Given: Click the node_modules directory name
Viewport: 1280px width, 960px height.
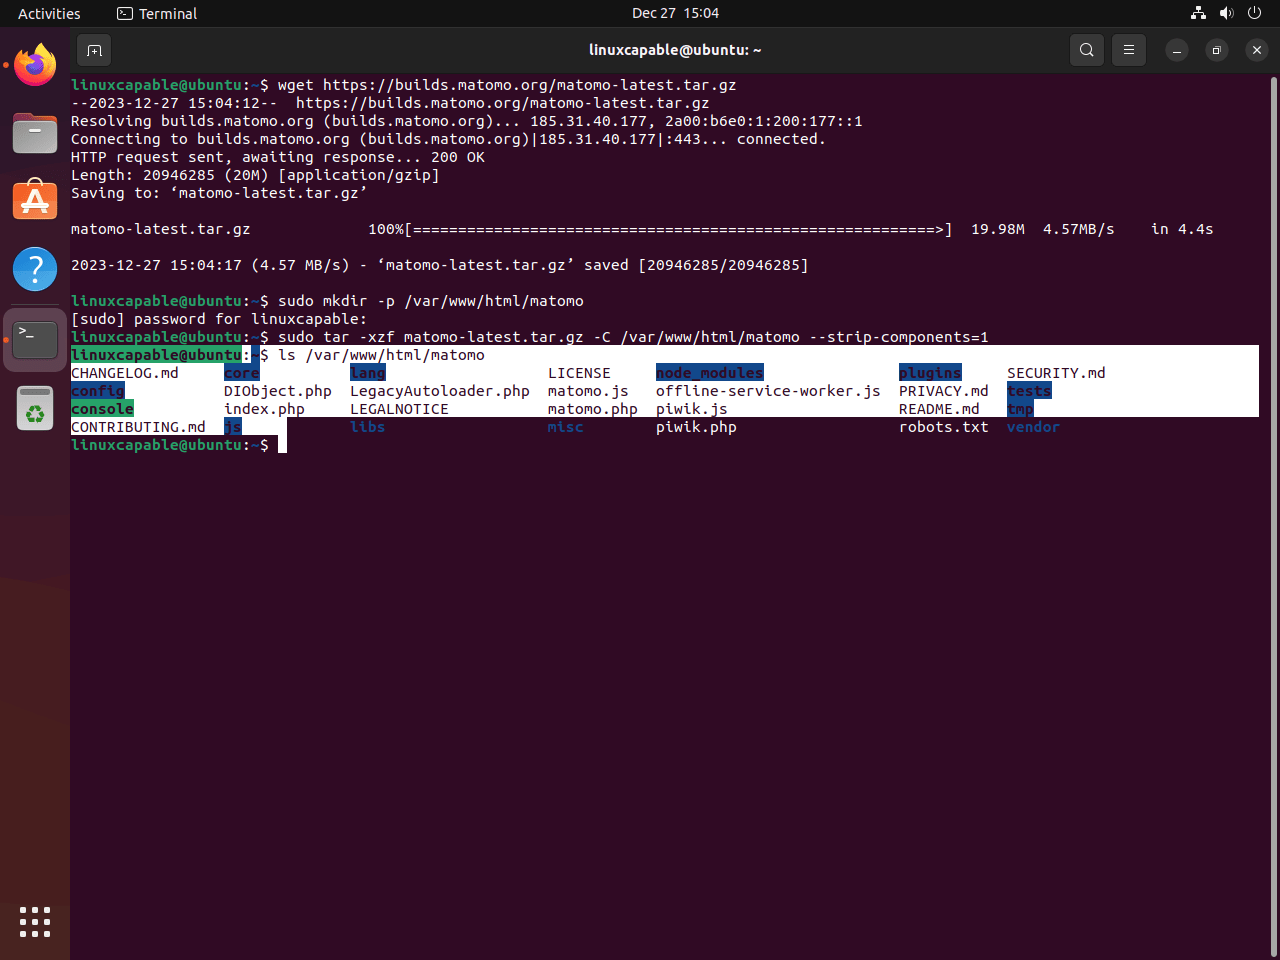Looking at the screenshot, I should click(x=710, y=373).
